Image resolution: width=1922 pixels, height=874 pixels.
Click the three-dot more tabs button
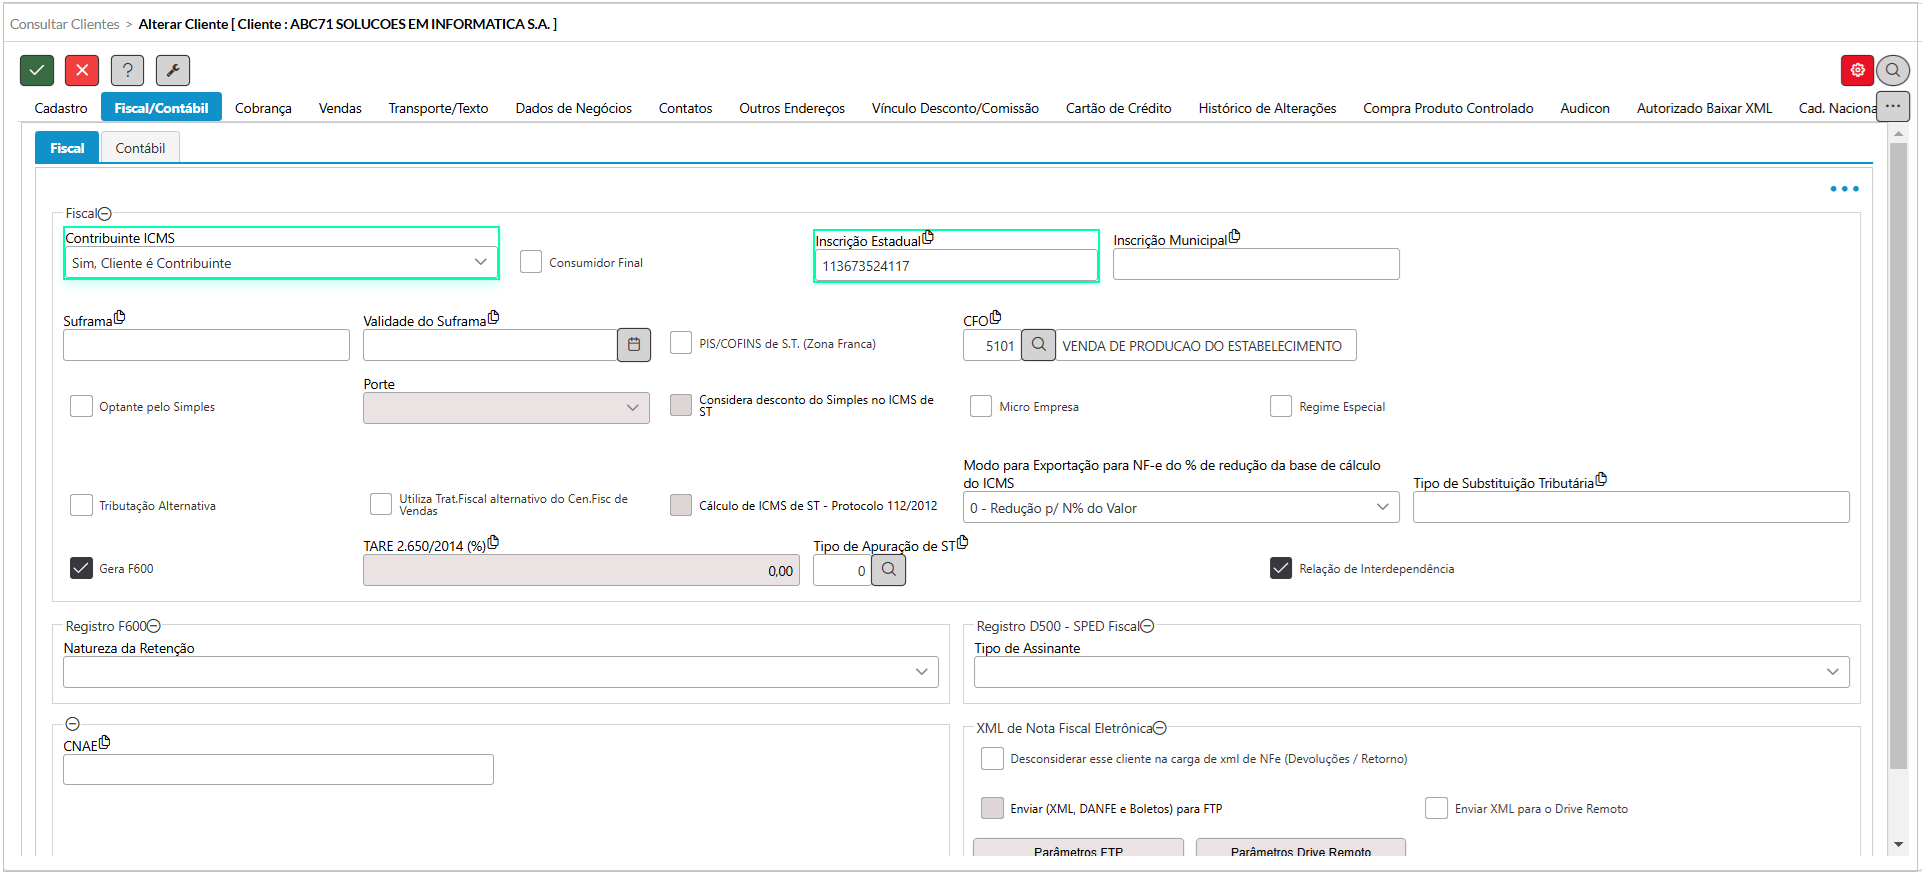pyautogui.click(x=1892, y=106)
